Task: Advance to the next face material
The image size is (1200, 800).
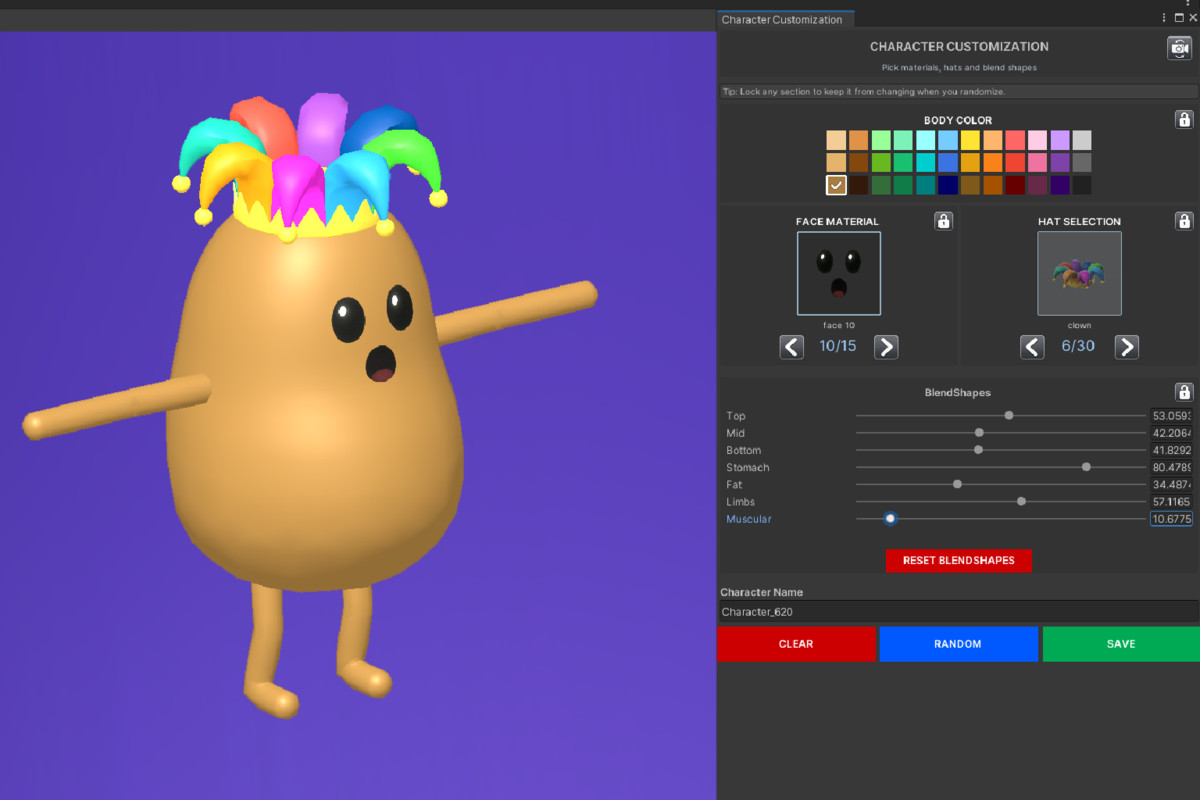Action: [886, 346]
